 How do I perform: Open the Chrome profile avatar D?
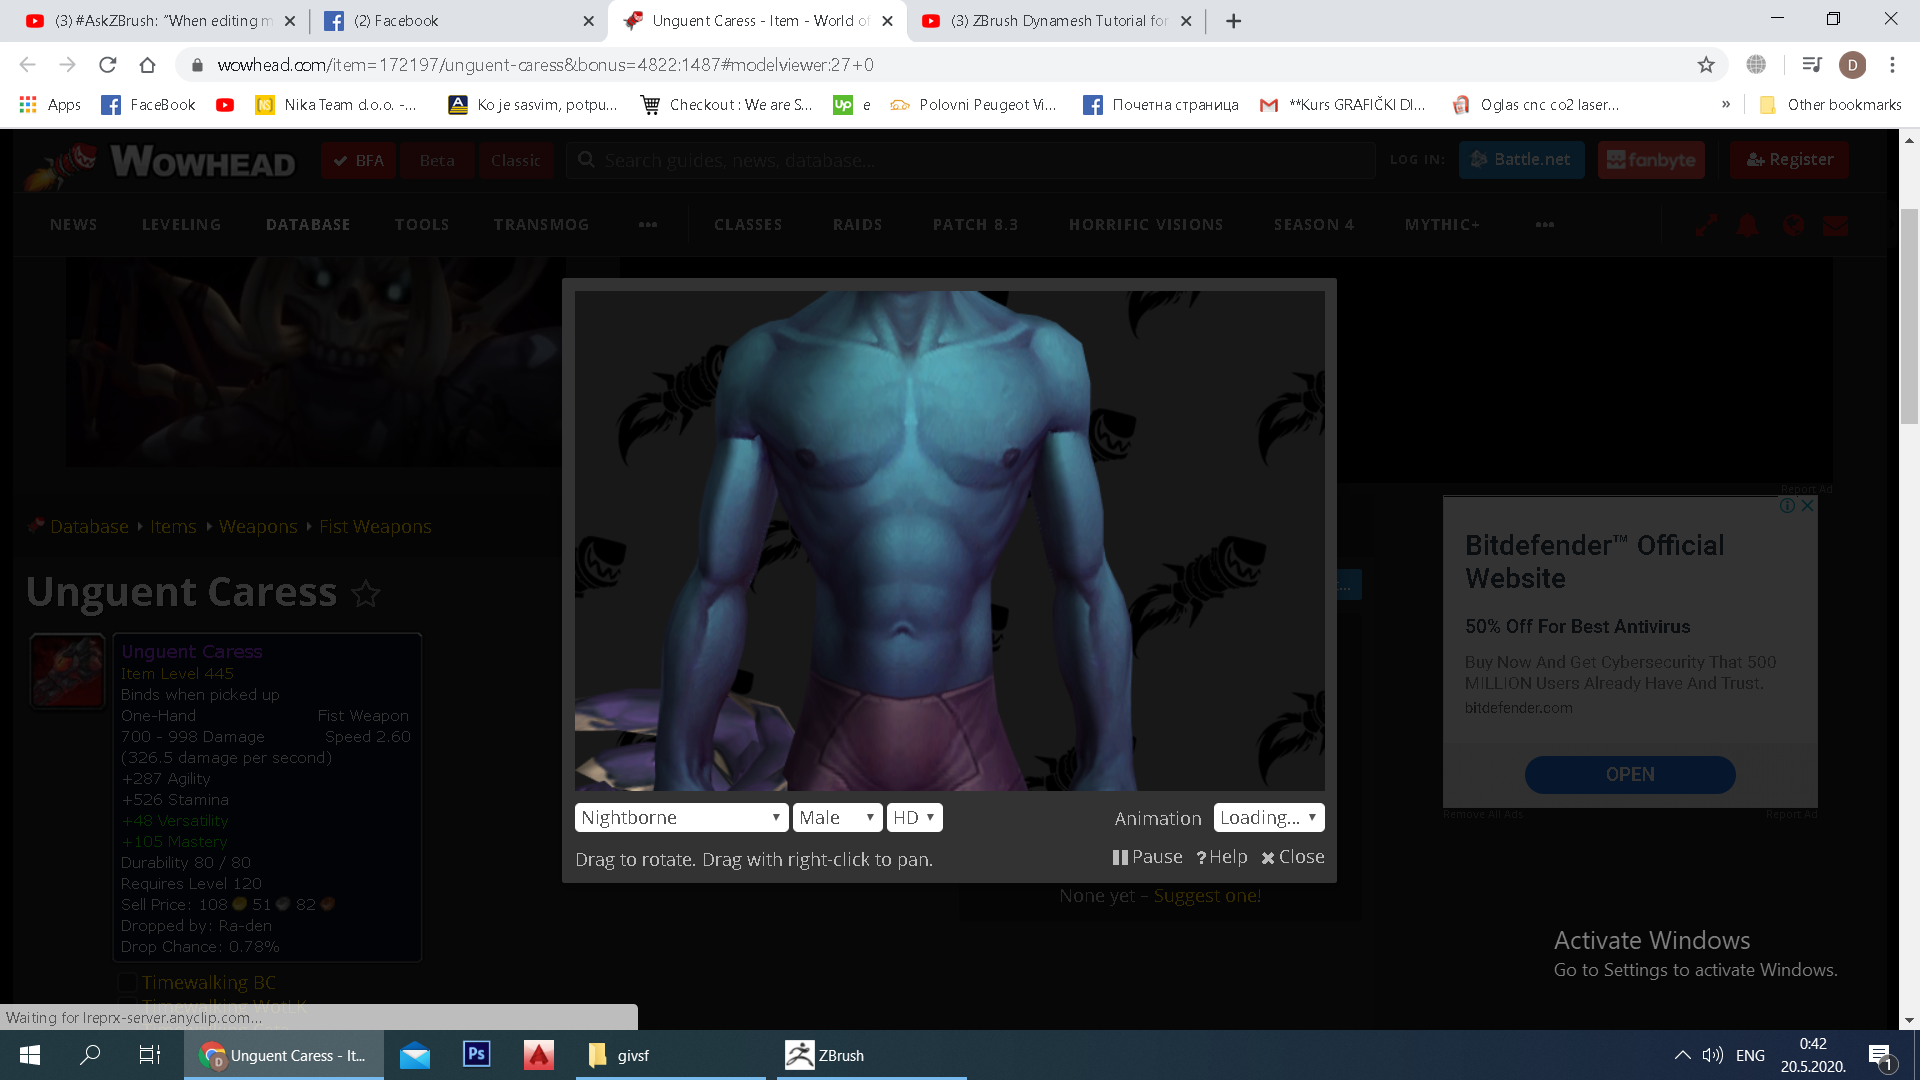pos(1852,65)
